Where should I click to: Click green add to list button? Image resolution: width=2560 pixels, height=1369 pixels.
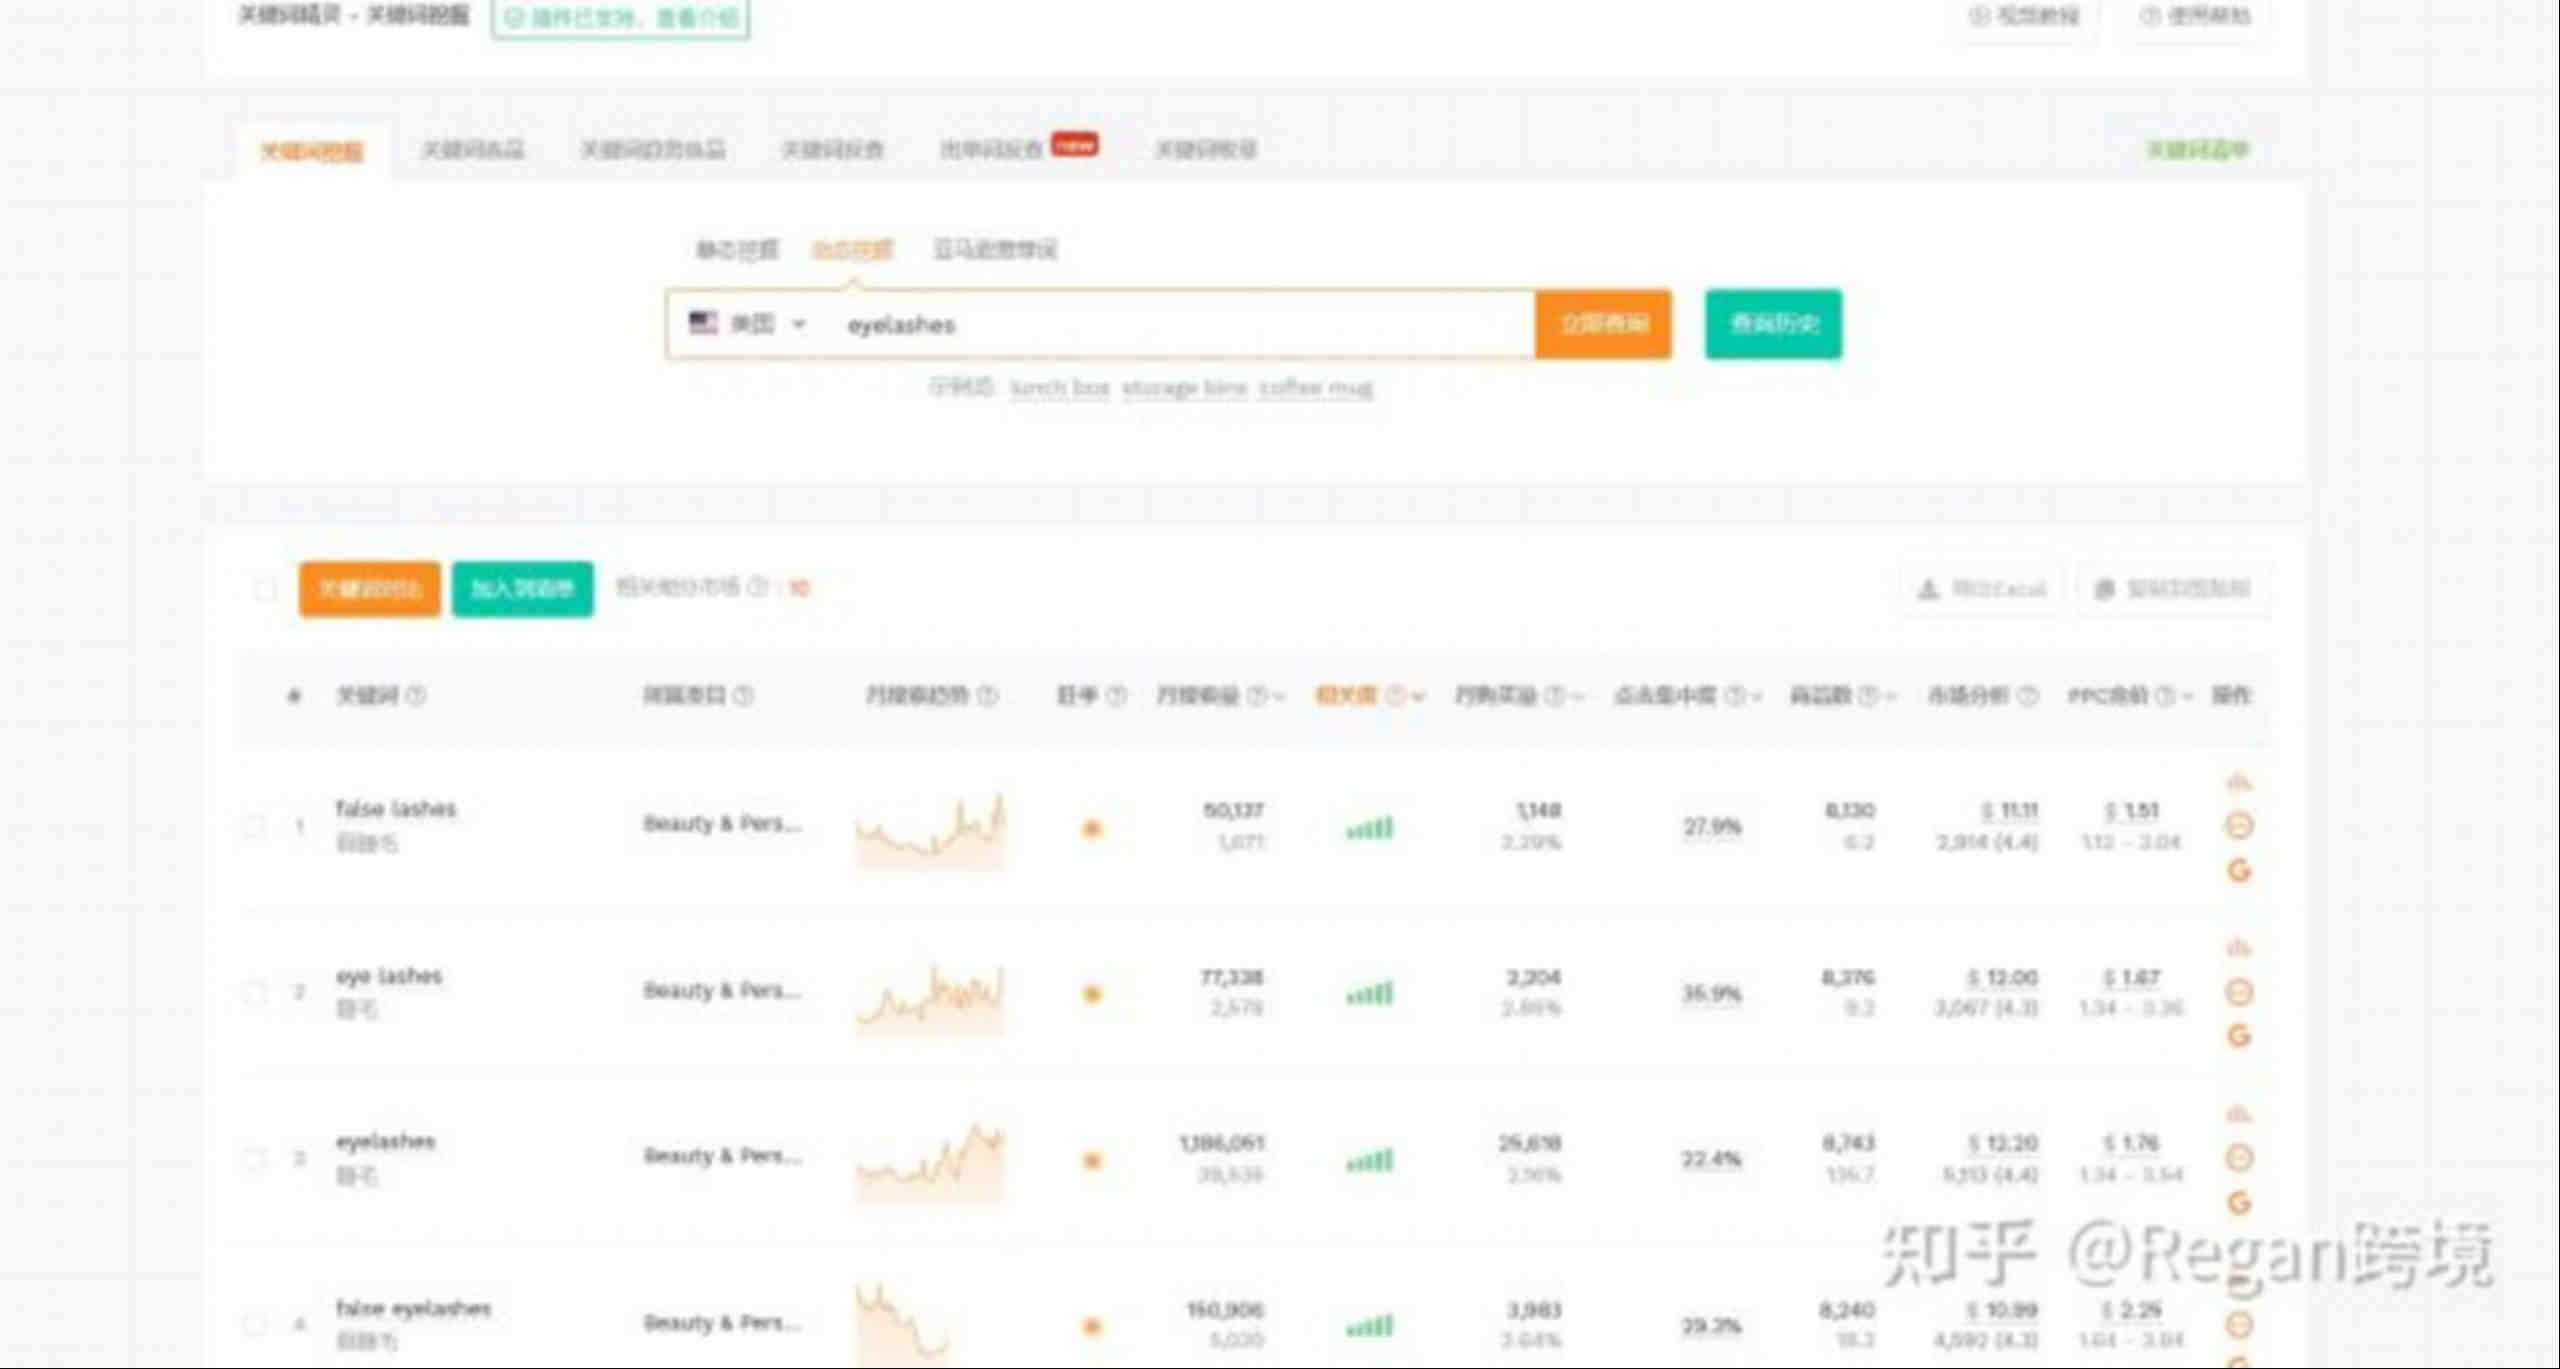click(x=522, y=589)
